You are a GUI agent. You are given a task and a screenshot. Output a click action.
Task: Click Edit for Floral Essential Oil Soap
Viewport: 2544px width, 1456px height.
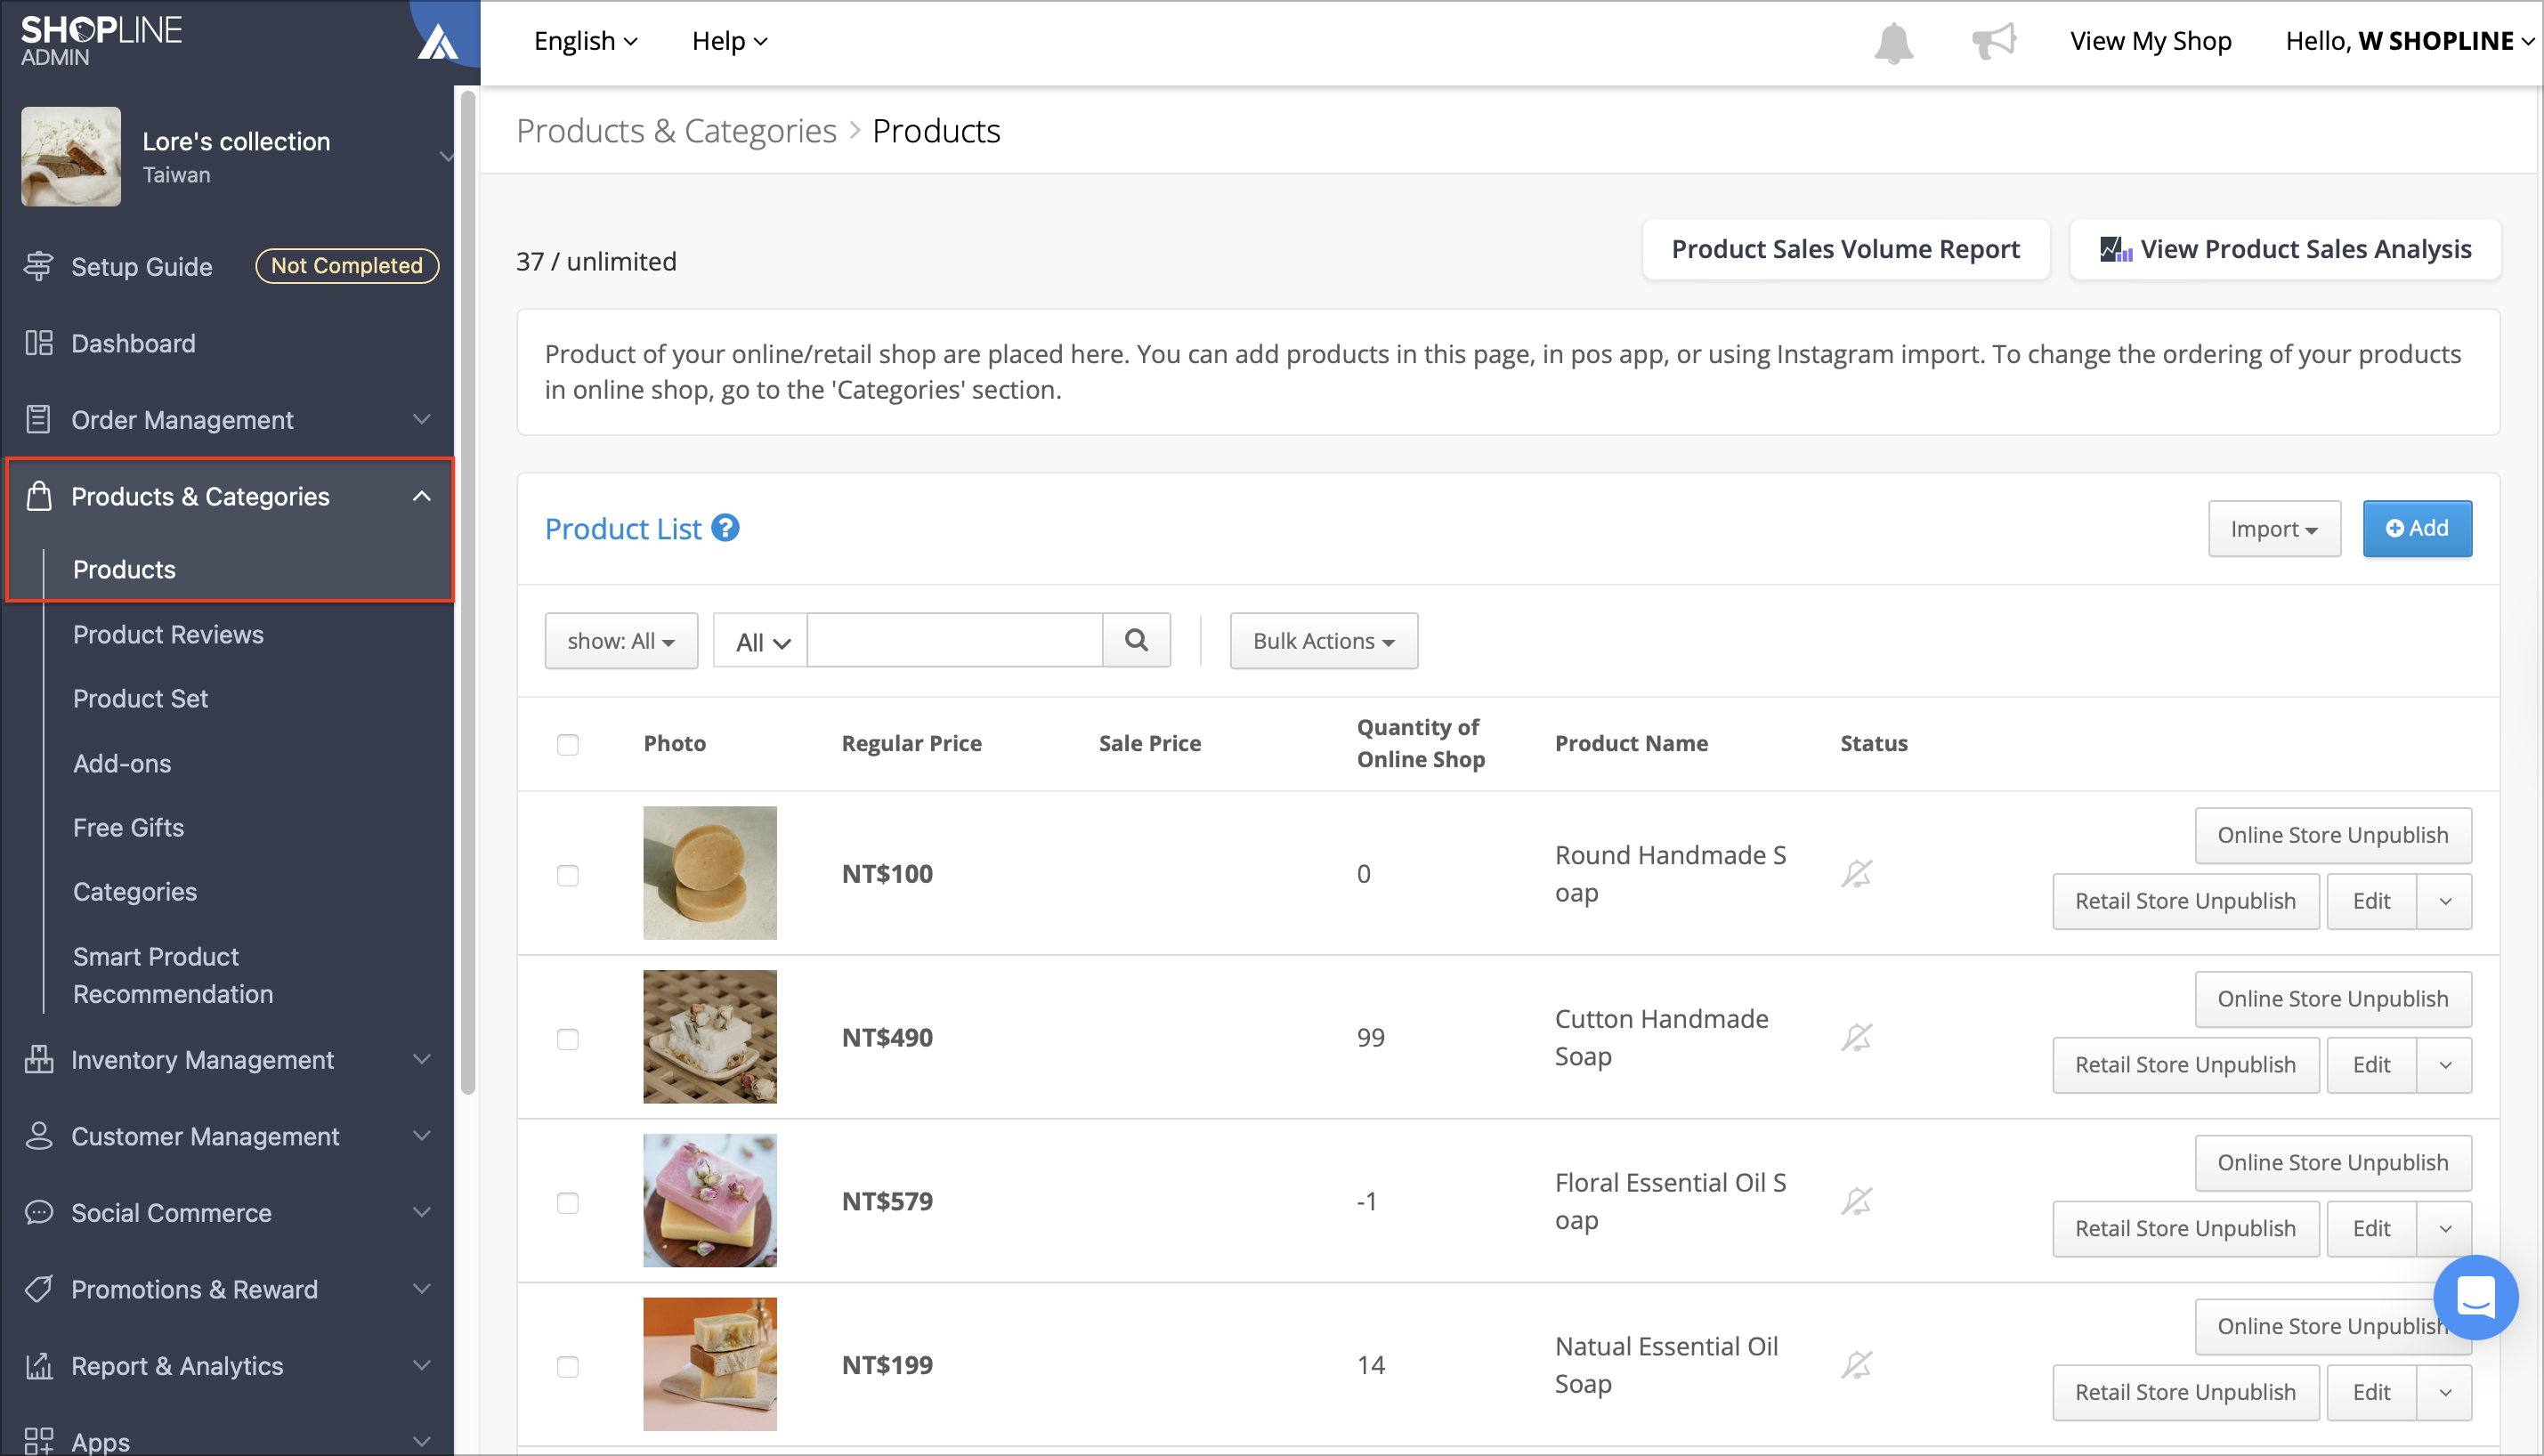[x=2371, y=1229]
